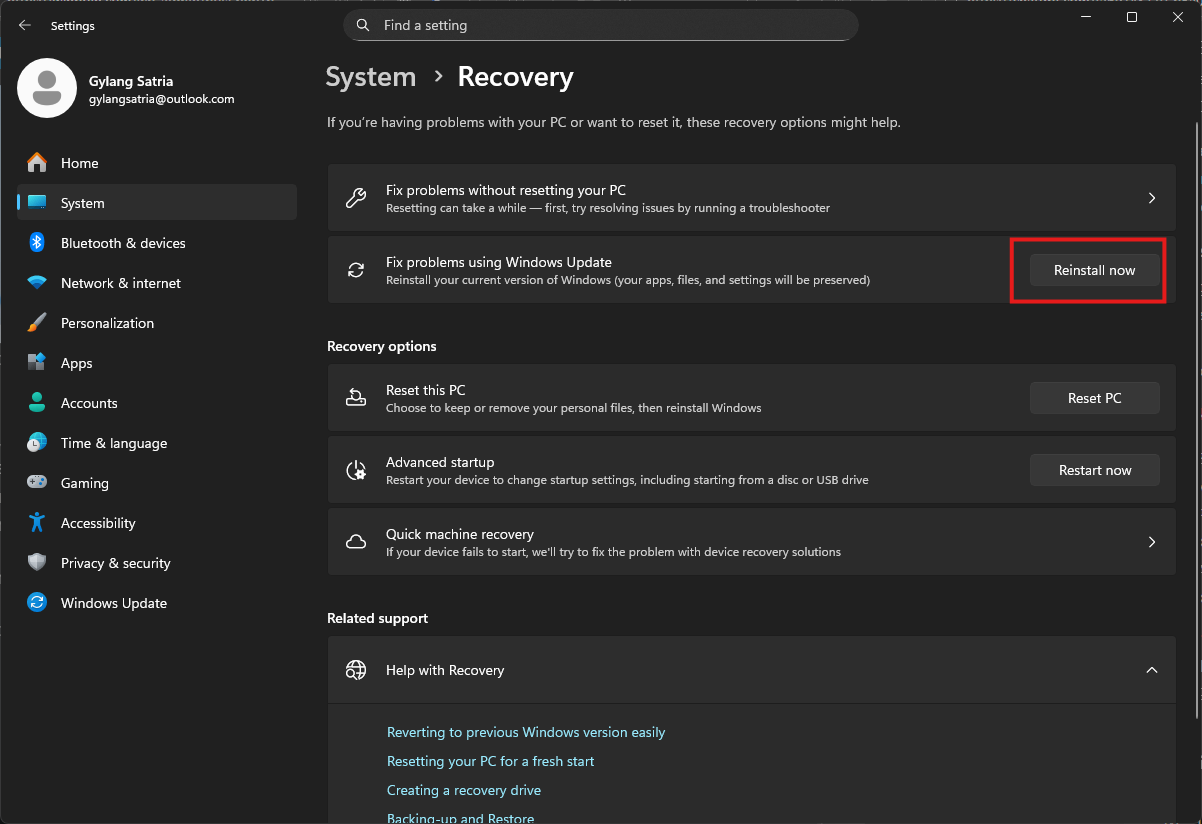Click the Gaming controller icon

click(37, 483)
